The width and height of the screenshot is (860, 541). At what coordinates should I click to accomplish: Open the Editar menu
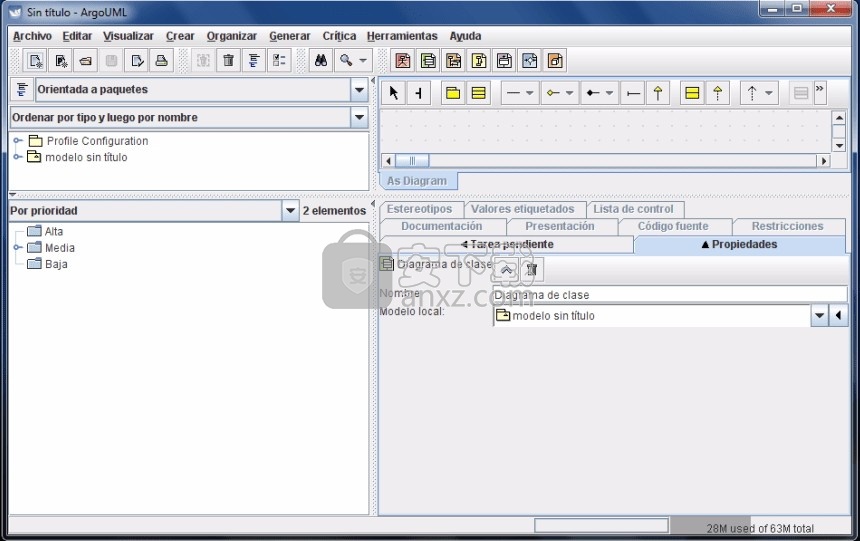tap(77, 36)
